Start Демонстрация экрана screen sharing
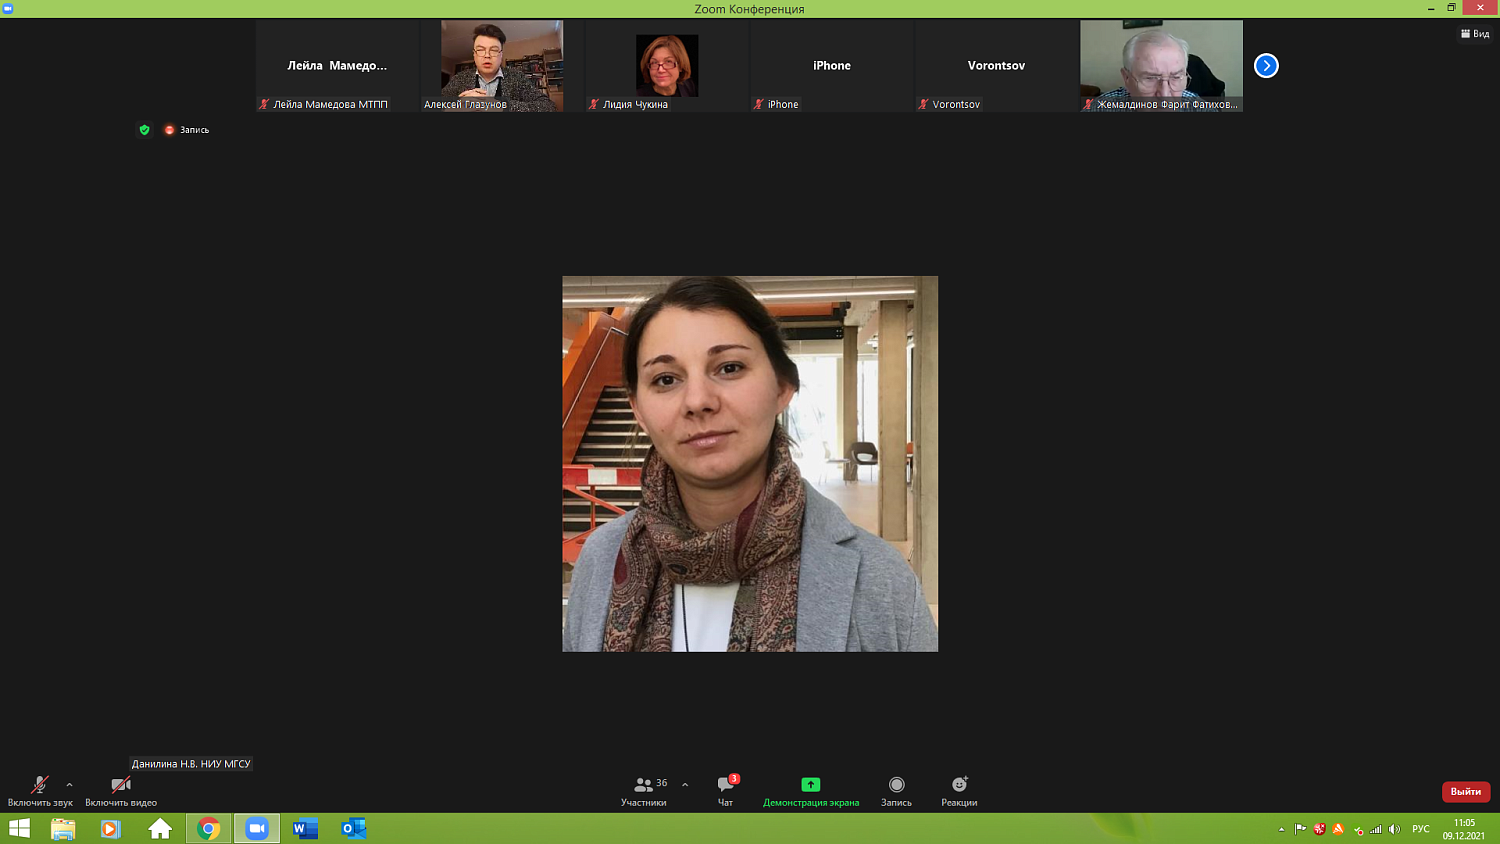This screenshot has height=844, width=1500. point(811,790)
